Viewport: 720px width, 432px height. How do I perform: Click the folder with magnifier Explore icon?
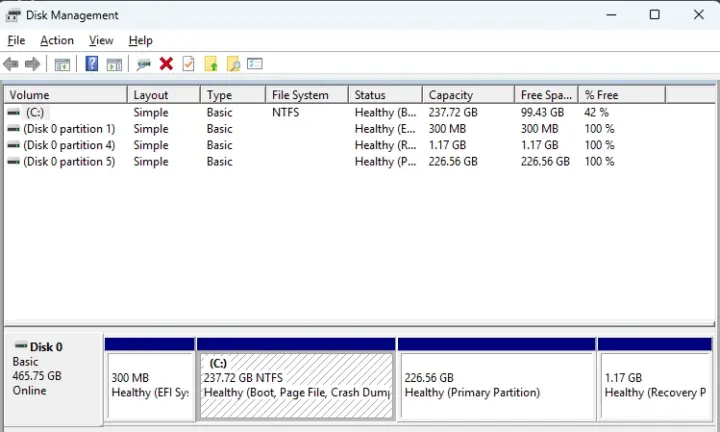[233, 63]
